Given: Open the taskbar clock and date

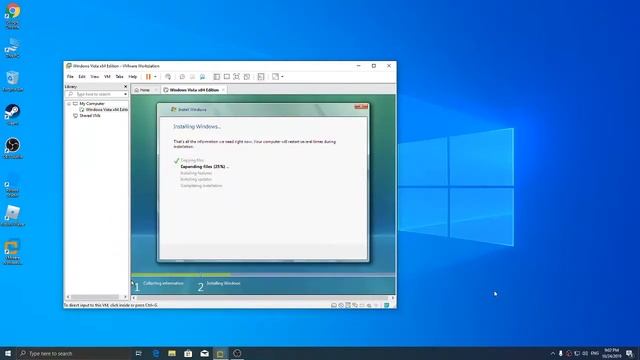Looking at the screenshot, I should pyautogui.click(x=611, y=353).
